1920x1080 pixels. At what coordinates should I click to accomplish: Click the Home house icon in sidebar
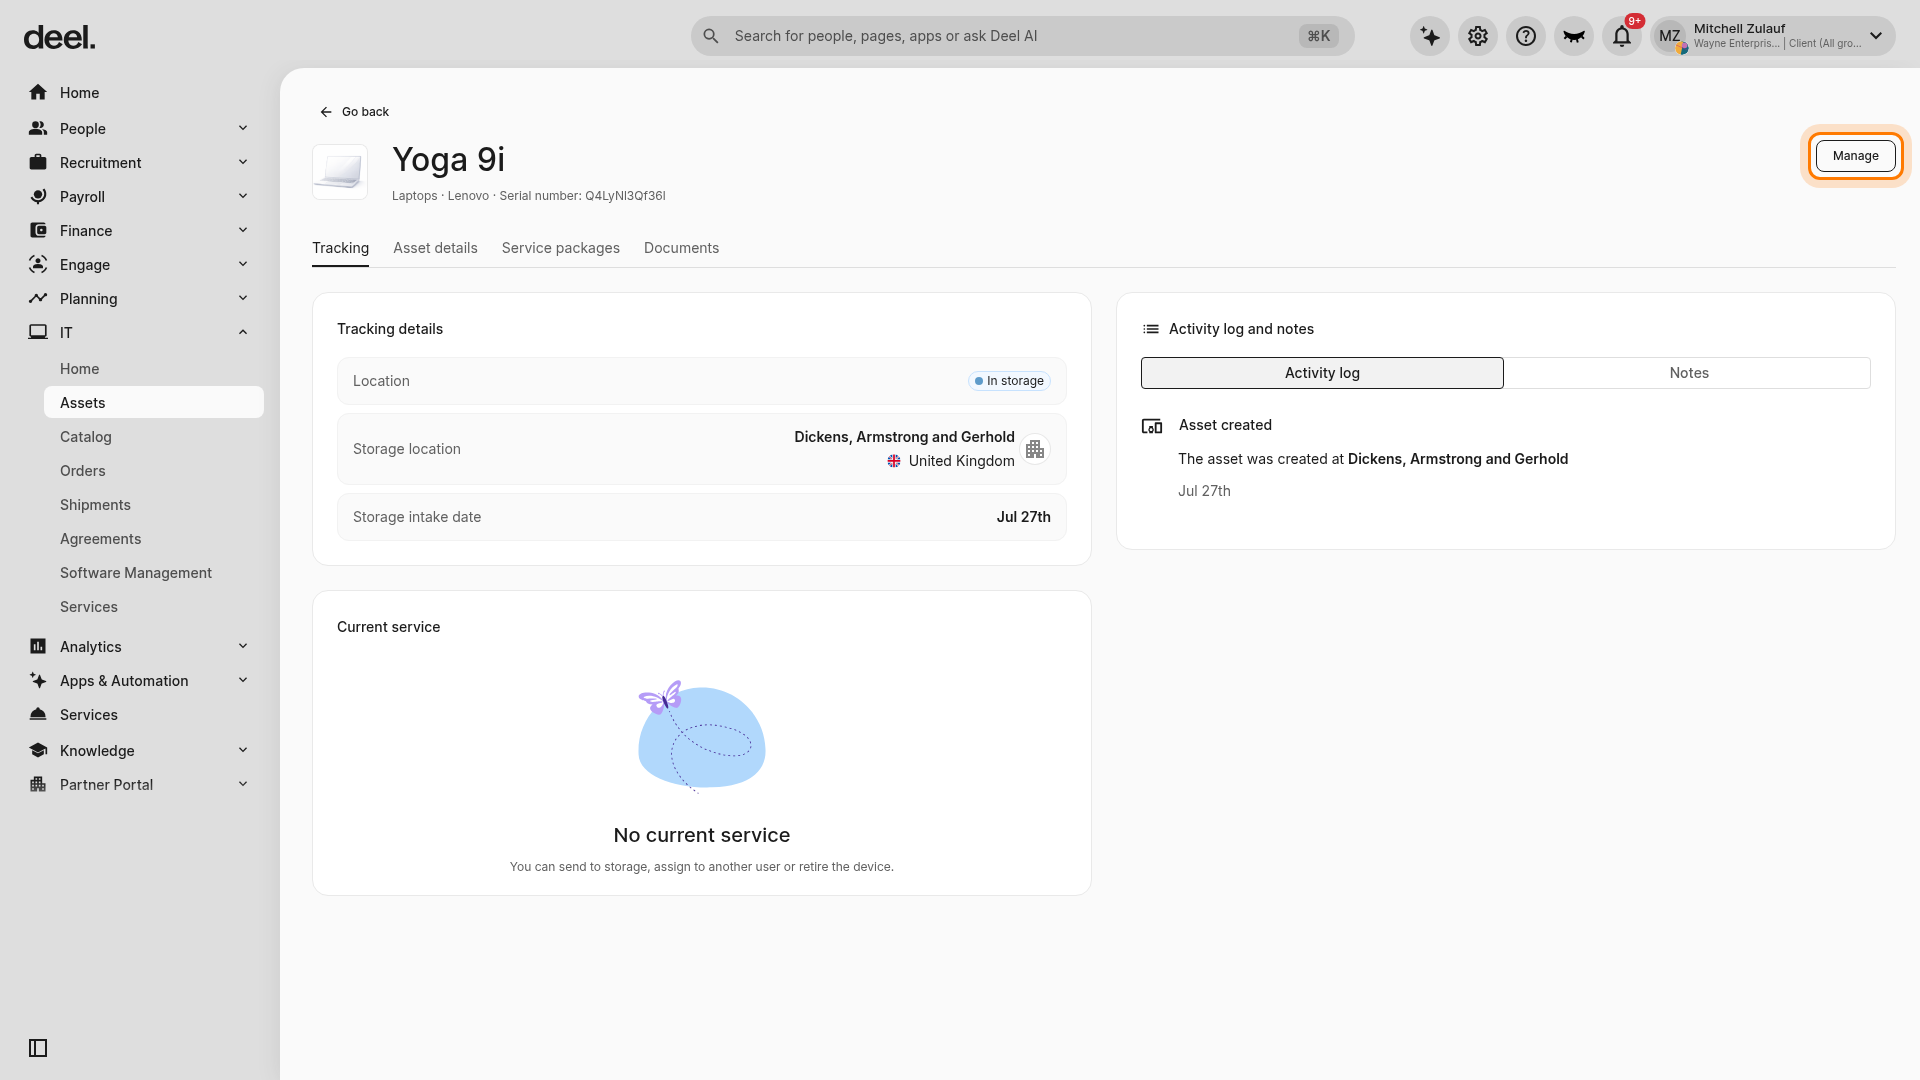point(38,92)
